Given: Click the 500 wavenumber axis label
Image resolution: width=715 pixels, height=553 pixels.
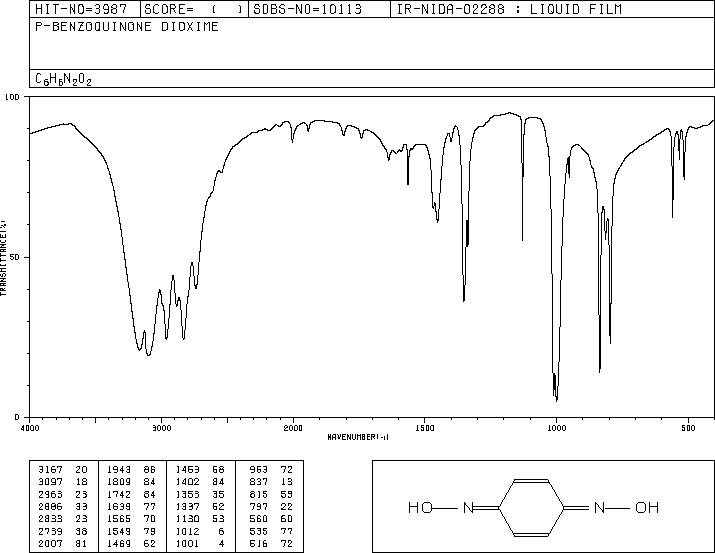Looking at the screenshot, I should [689, 428].
